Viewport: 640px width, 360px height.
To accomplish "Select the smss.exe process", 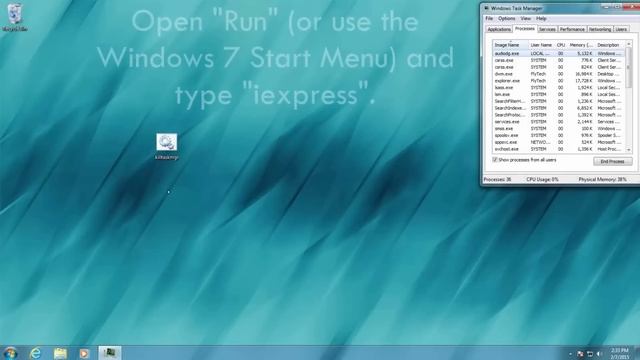I will click(559, 129).
